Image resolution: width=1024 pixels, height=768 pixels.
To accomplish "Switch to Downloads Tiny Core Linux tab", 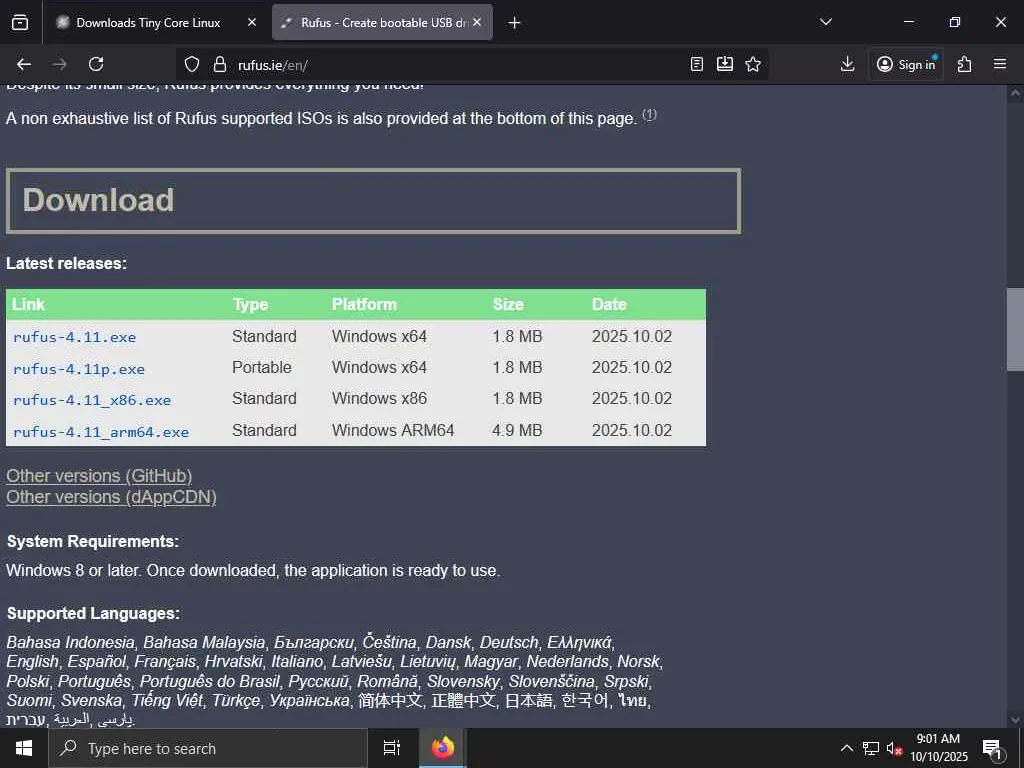I will [148, 23].
